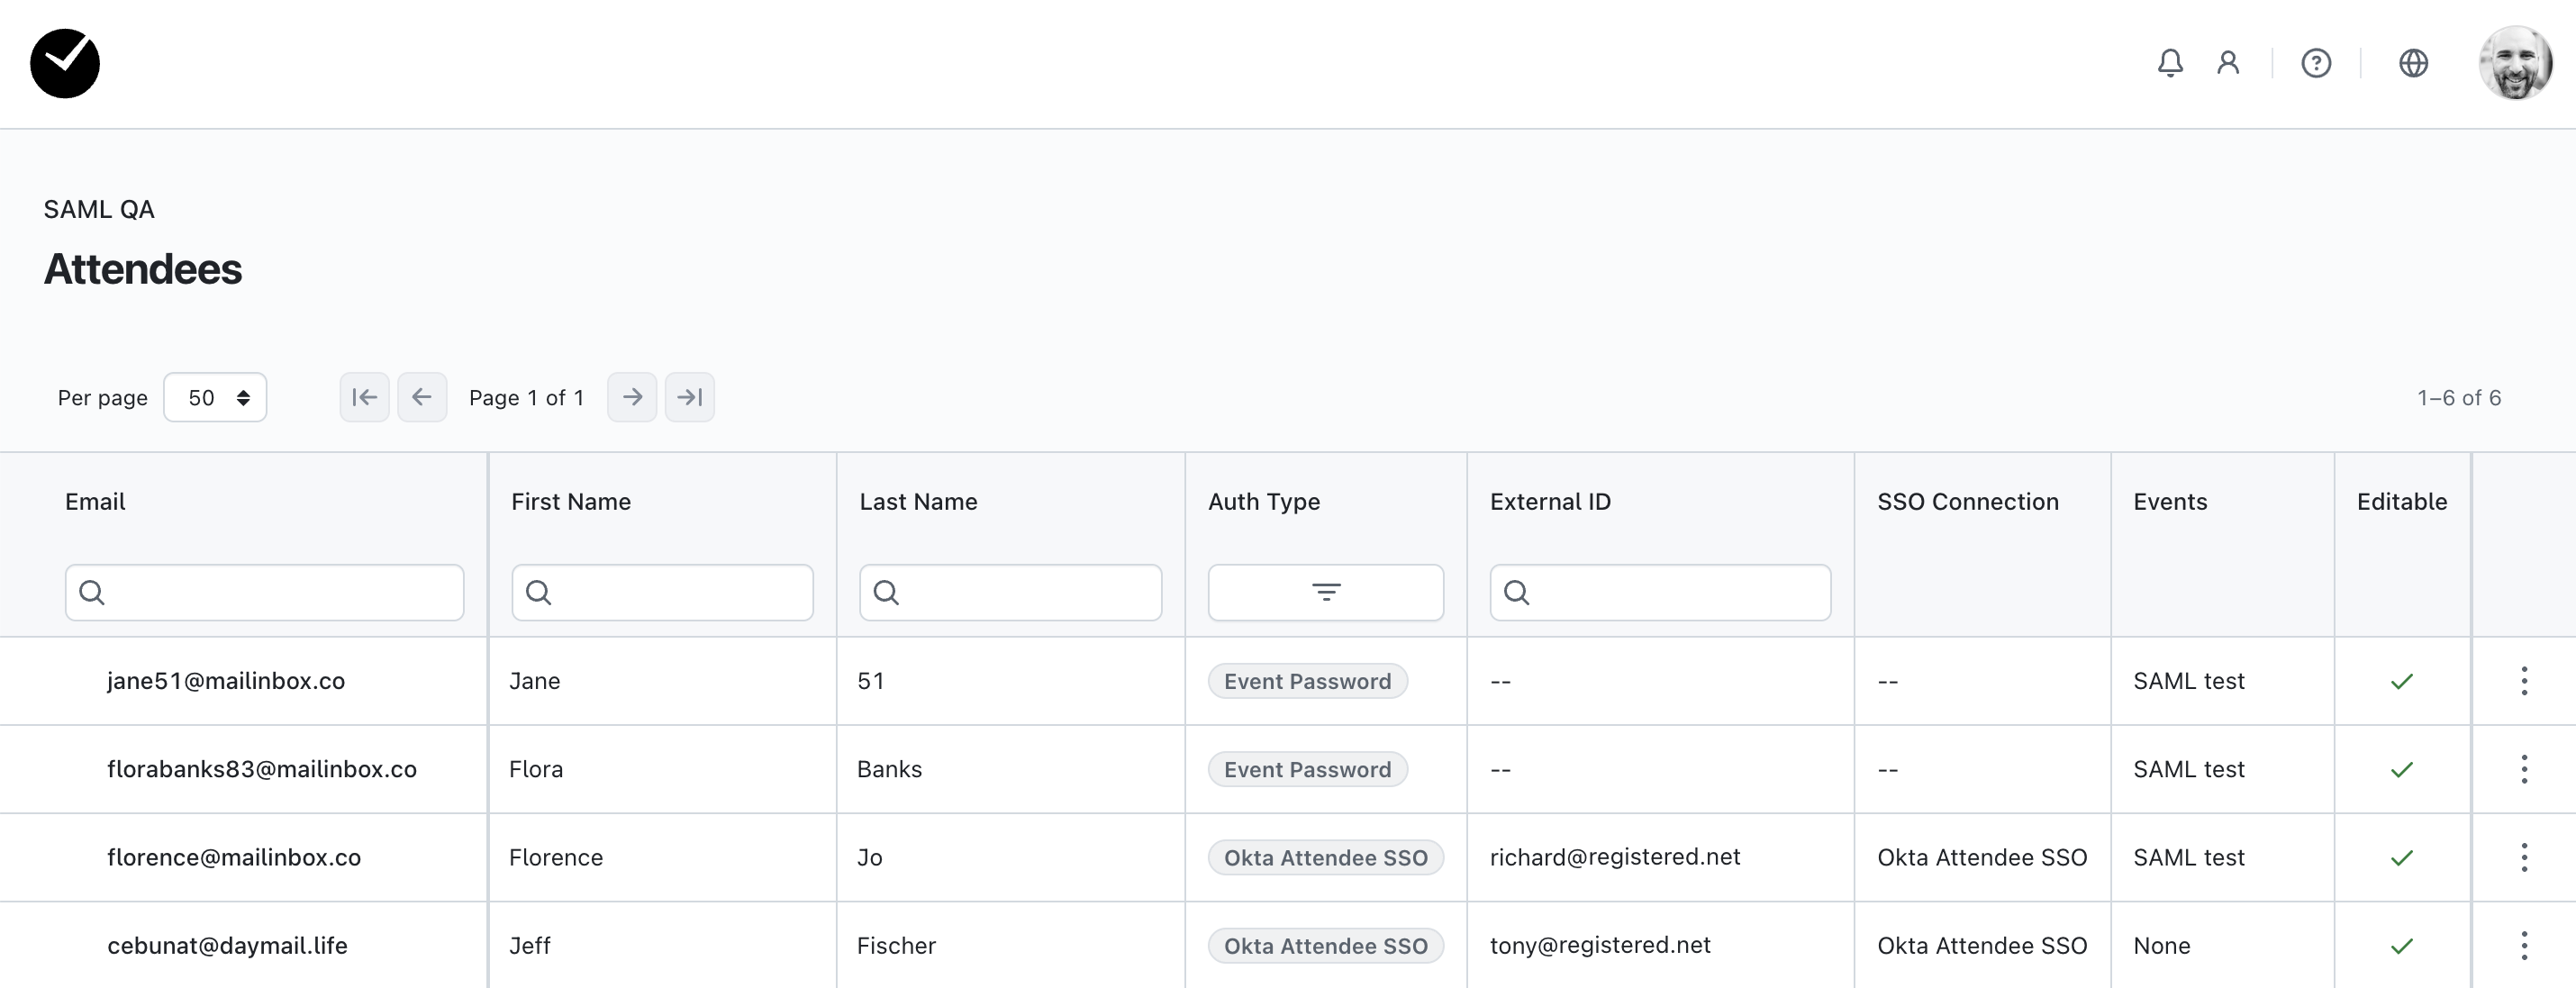2576x988 pixels.
Task: Open the help question mark icon
Action: 2315,63
